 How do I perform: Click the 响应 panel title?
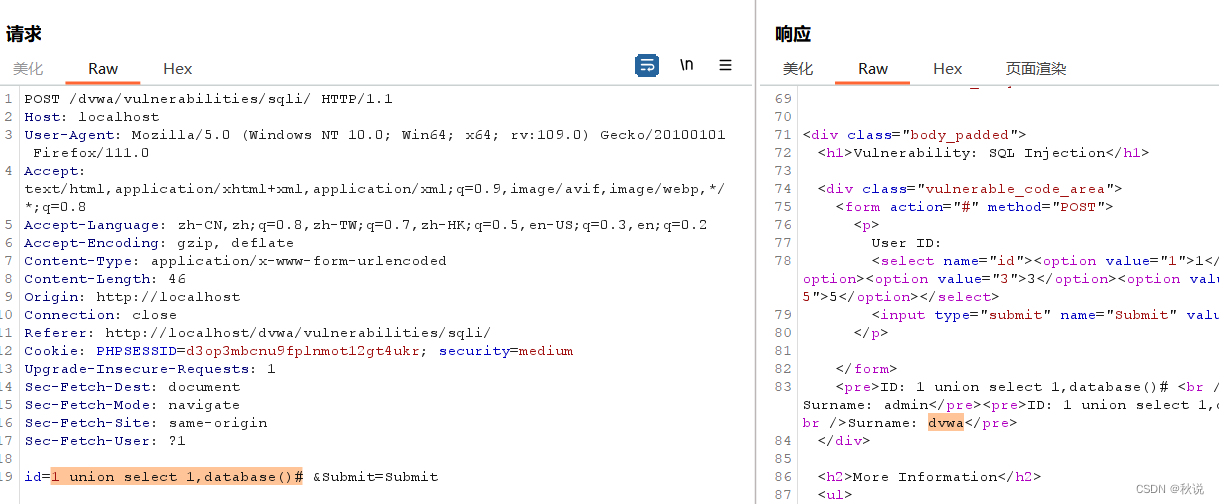click(793, 34)
